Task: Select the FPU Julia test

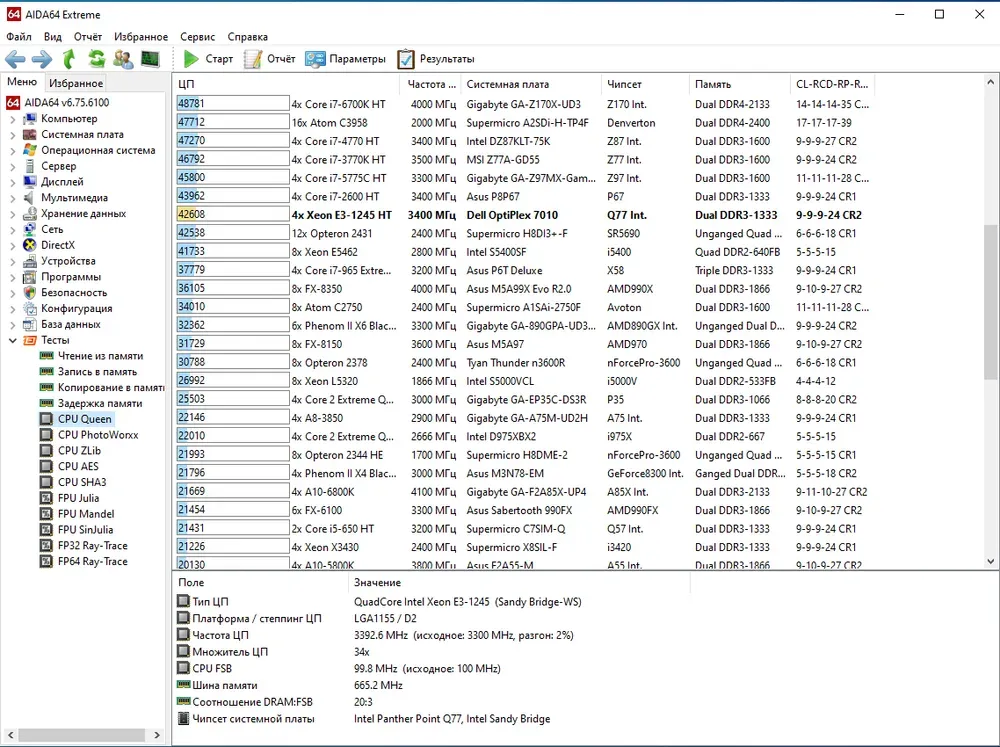Action: [78, 498]
